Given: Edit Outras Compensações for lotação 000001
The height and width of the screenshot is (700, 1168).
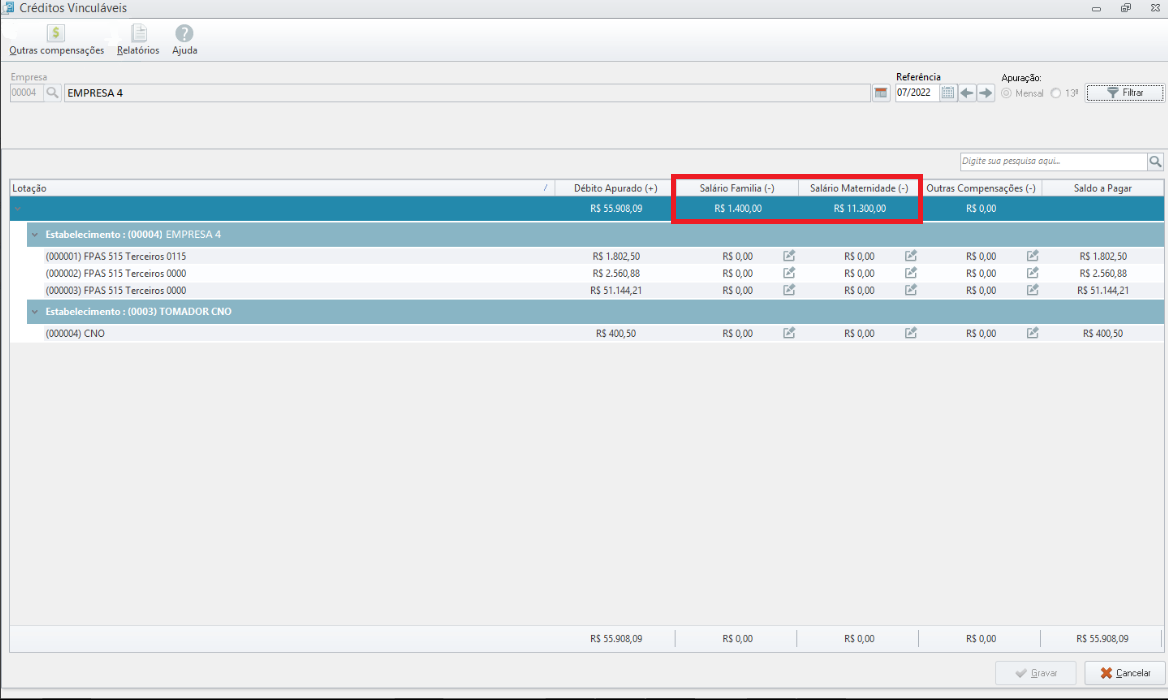Looking at the screenshot, I should pos(1032,255).
